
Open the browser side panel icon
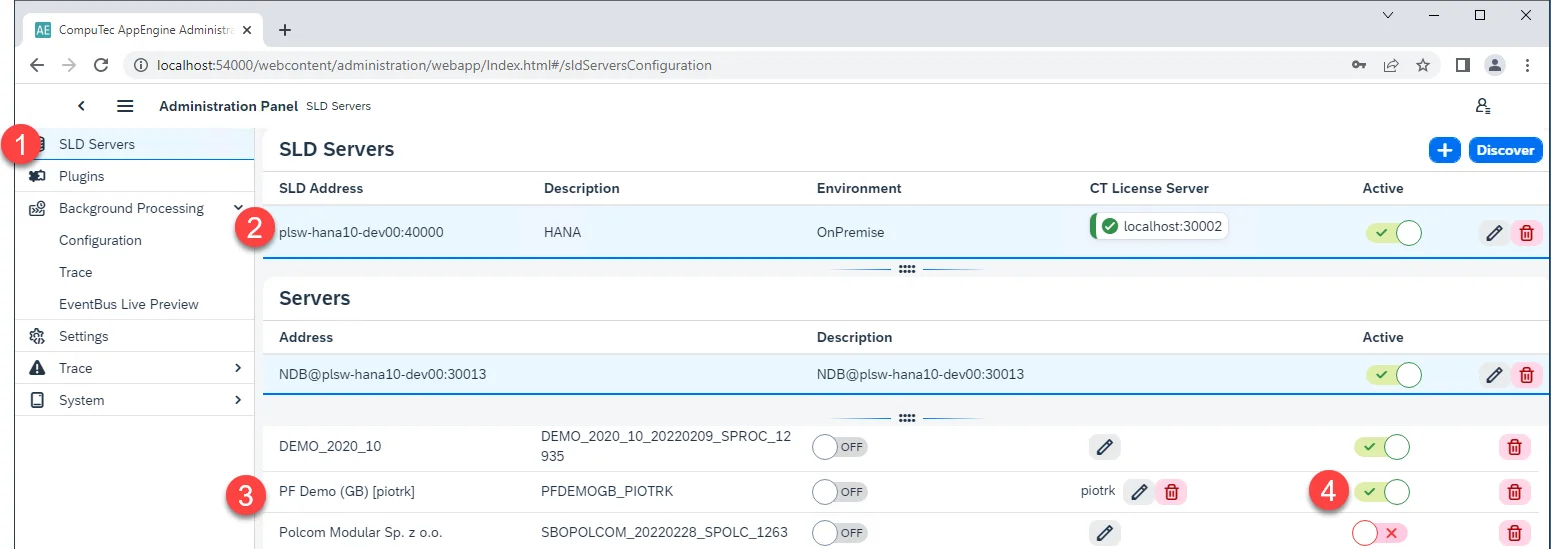1462,65
